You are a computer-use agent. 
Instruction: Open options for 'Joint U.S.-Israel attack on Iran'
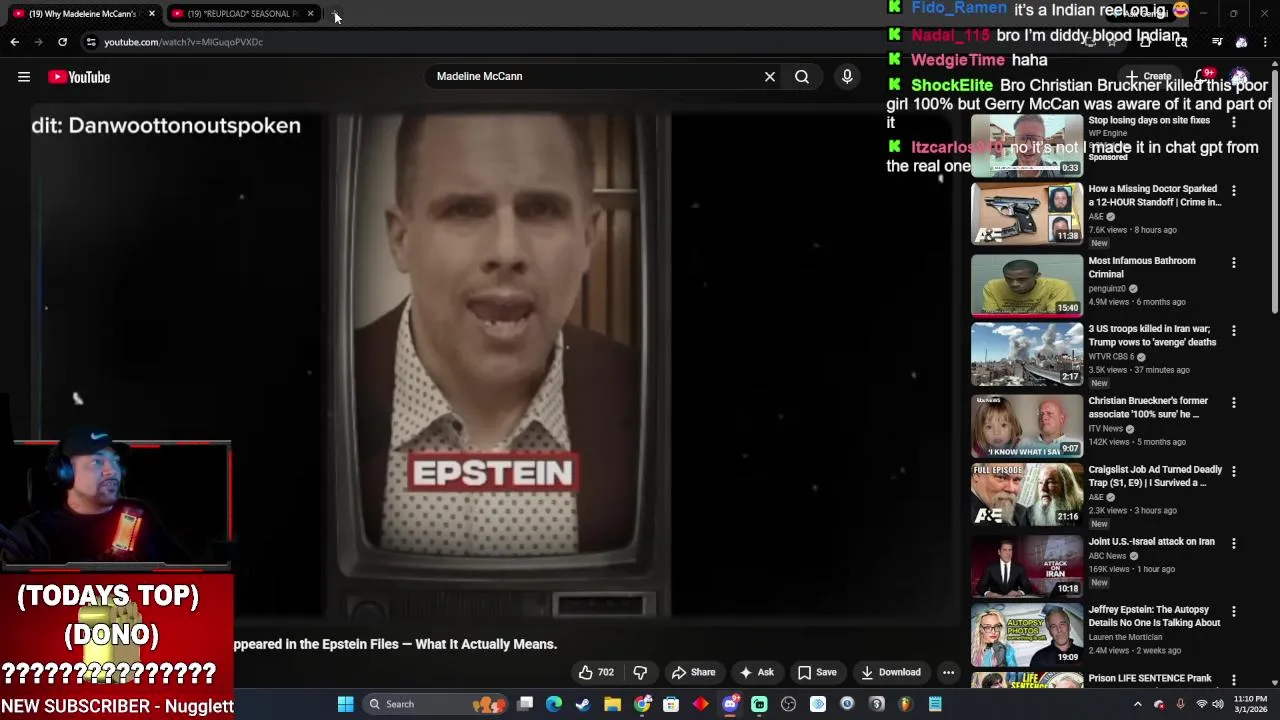point(1234,543)
